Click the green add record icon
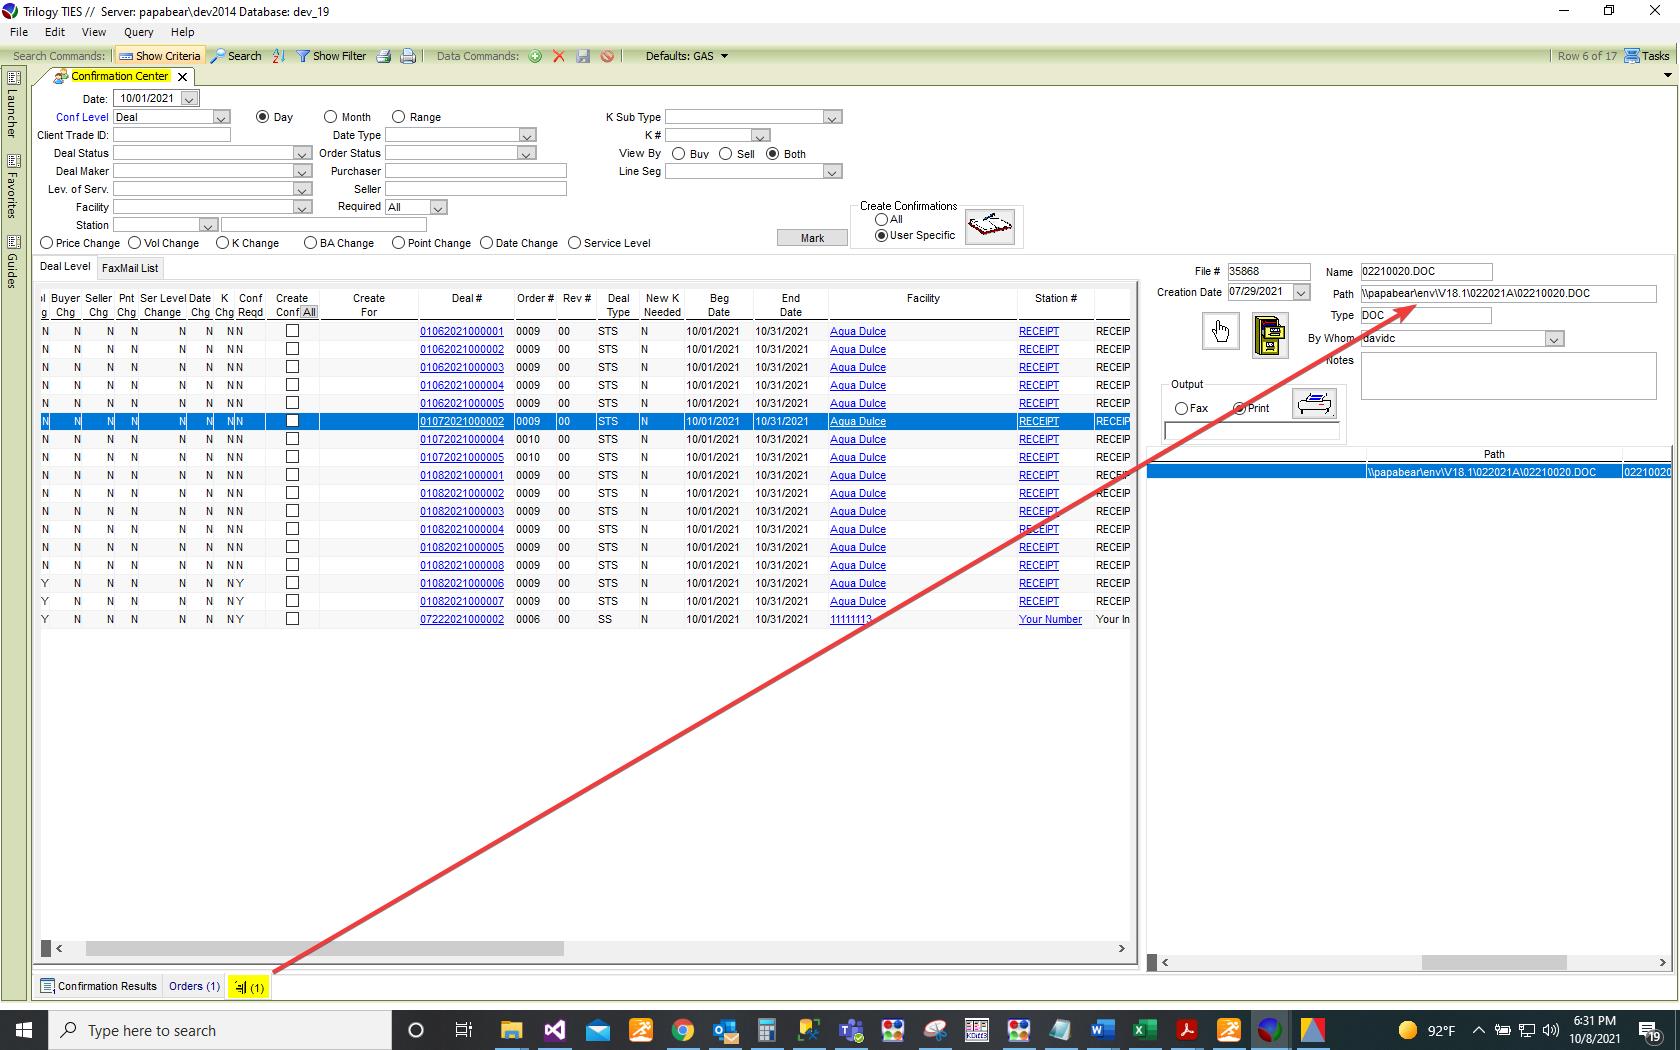The height and width of the screenshot is (1050, 1680). tap(535, 56)
